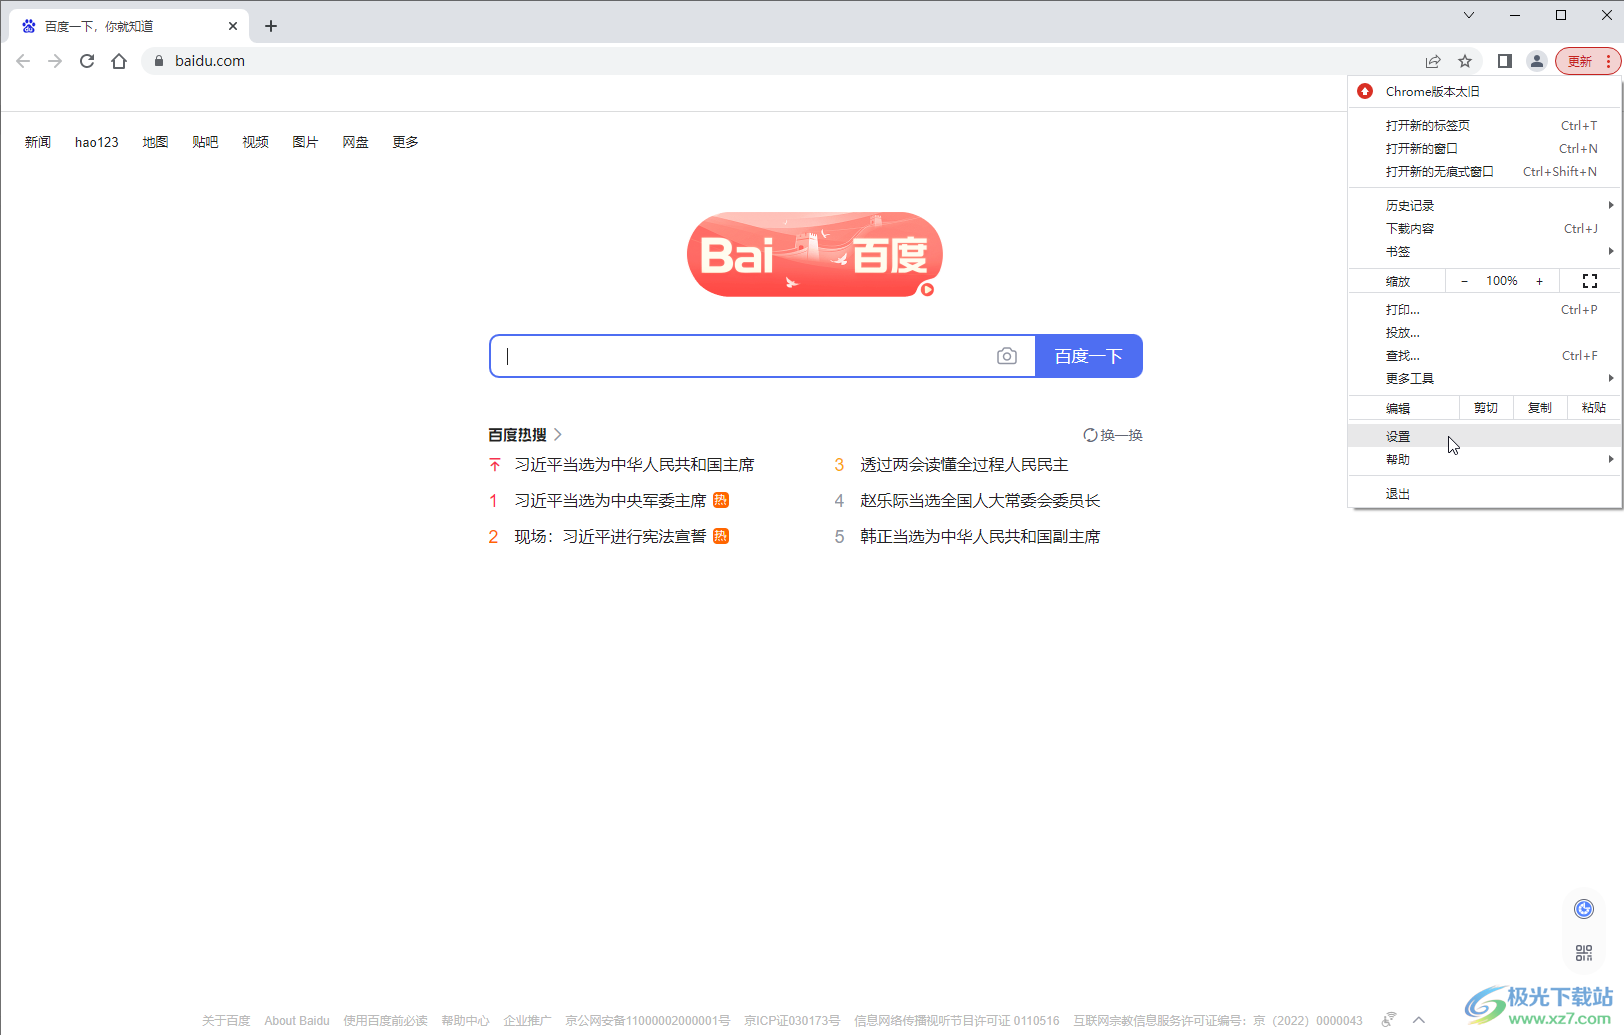Expand the 历史记录 submenu
Image resolution: width=1624 pixels, height=1035 pixels.
[x=1485, y=205]
